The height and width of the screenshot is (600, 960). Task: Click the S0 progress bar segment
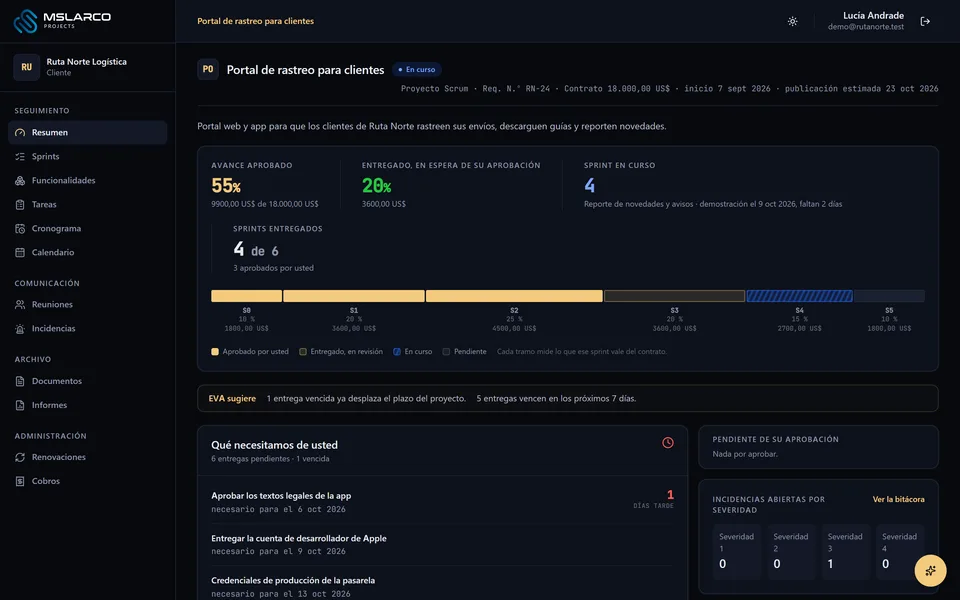247,296
